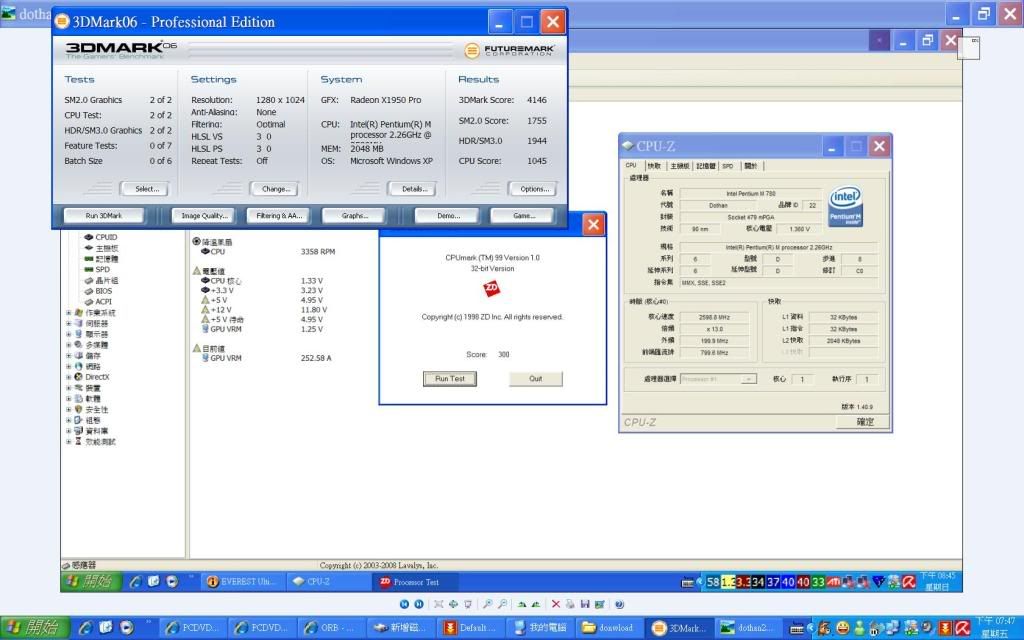Screen dimensions: 1024x640
Task: Open the SPD tab in CPU-Z
Action: (727, 166)
